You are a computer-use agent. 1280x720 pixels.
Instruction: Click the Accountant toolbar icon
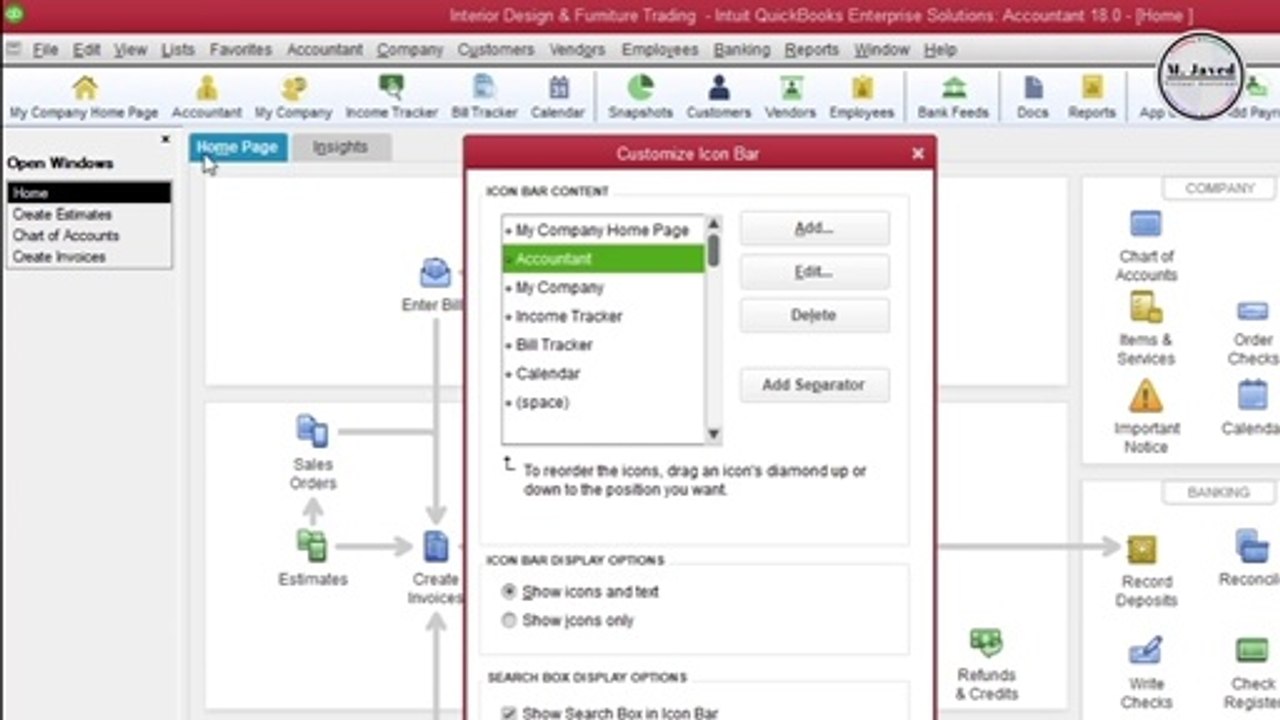[x=207, y=97]
